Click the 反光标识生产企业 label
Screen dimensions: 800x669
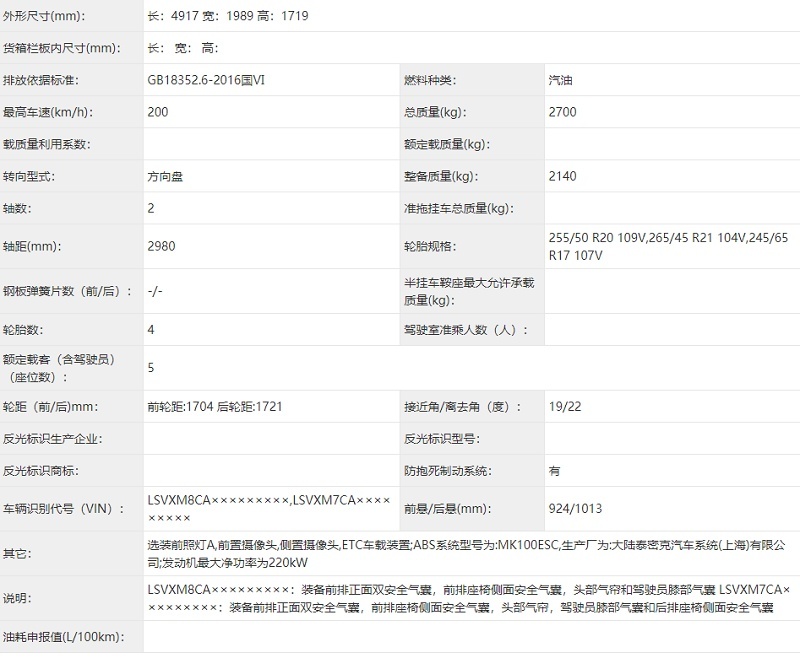coord(53,439)
